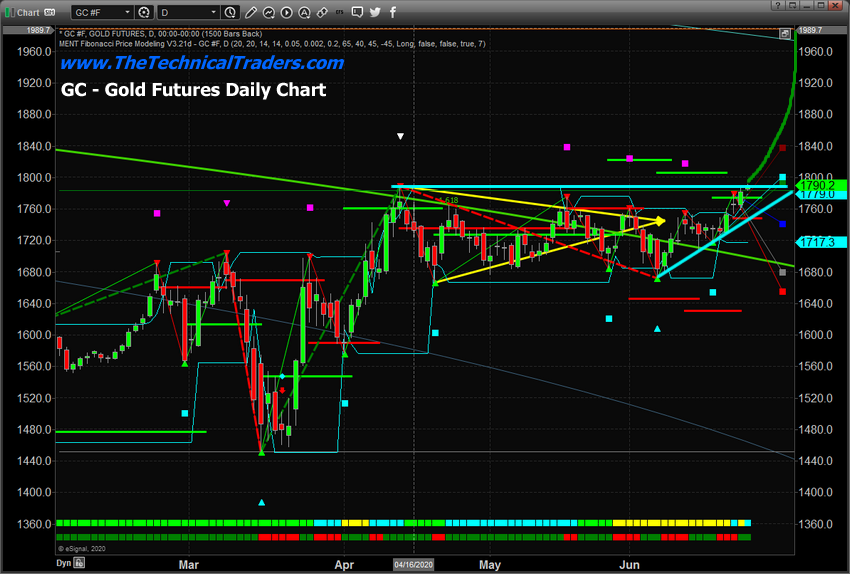Open the alerts circled-A icon
This screenshot has width=850, height=574.
click(x=304, y=12)
